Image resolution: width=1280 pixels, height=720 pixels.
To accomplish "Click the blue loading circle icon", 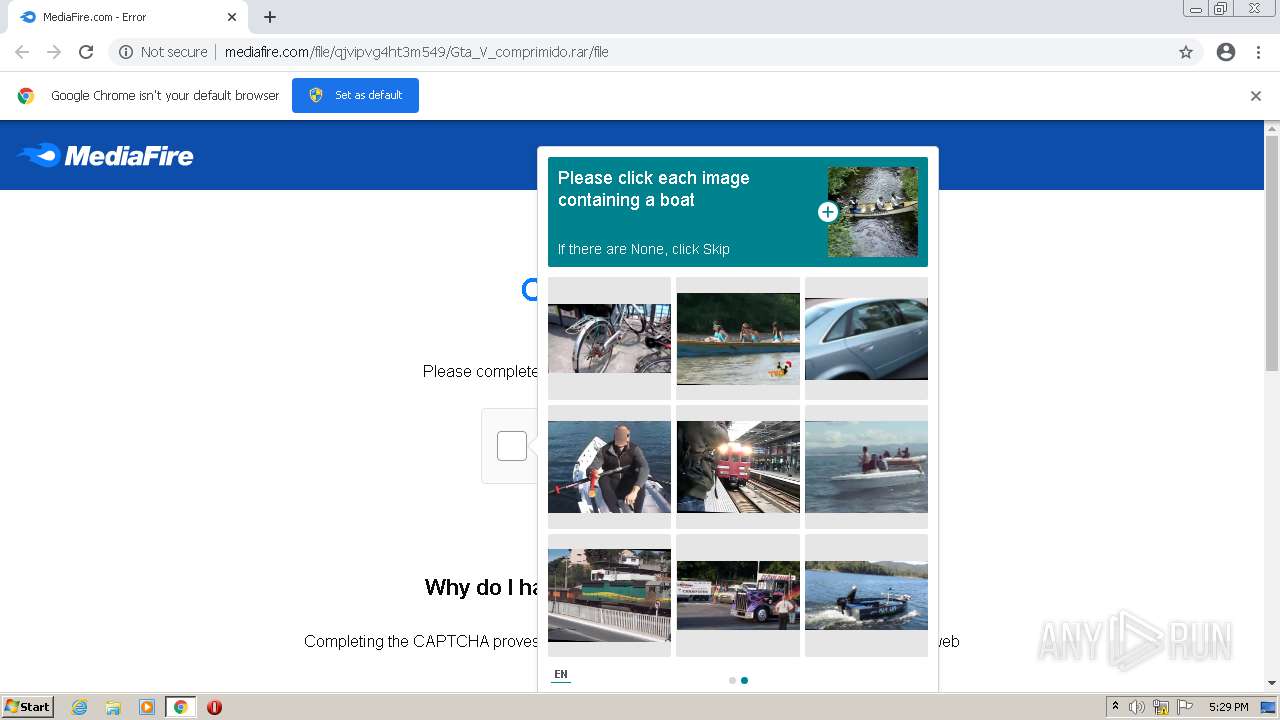I will 531,290.
